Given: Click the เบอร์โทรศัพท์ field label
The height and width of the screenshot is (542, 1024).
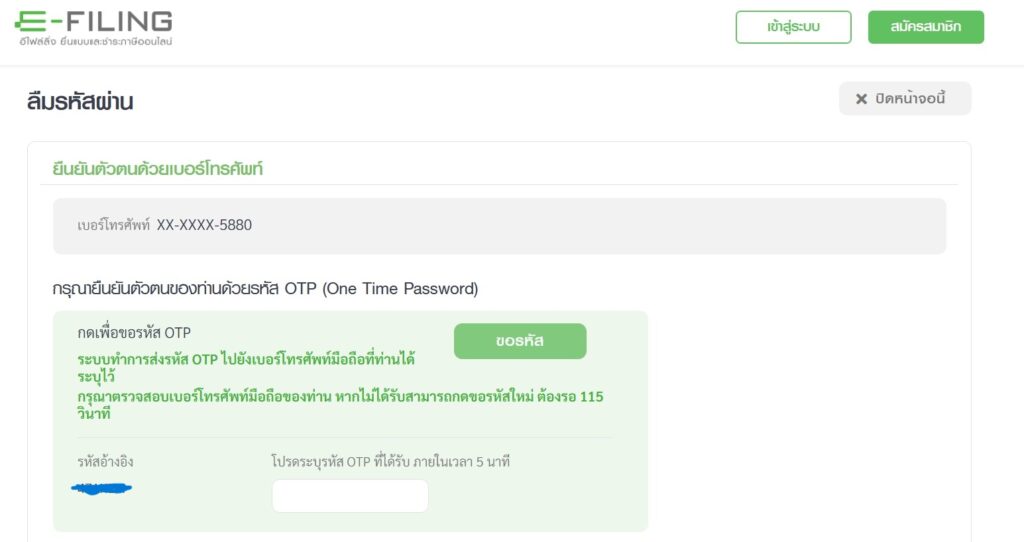Looking at the screenshot, I should 113,225.
